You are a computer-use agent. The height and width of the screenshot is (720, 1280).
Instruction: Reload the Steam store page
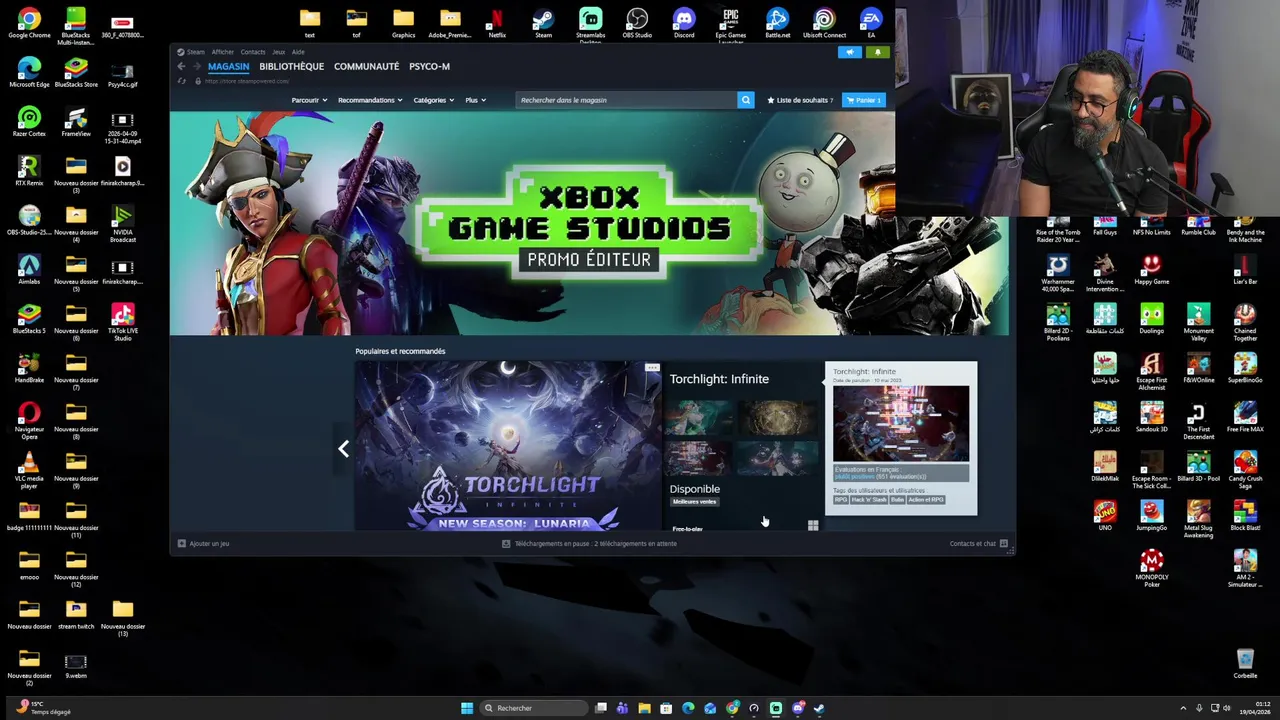181,81
